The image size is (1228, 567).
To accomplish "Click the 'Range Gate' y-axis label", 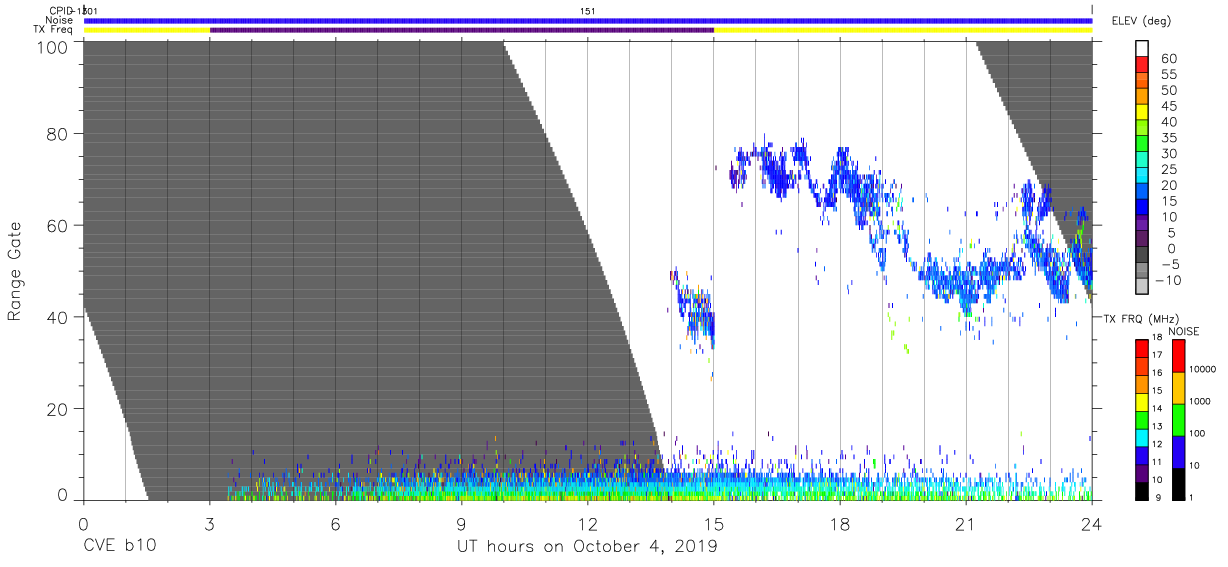I will point(15,272).
